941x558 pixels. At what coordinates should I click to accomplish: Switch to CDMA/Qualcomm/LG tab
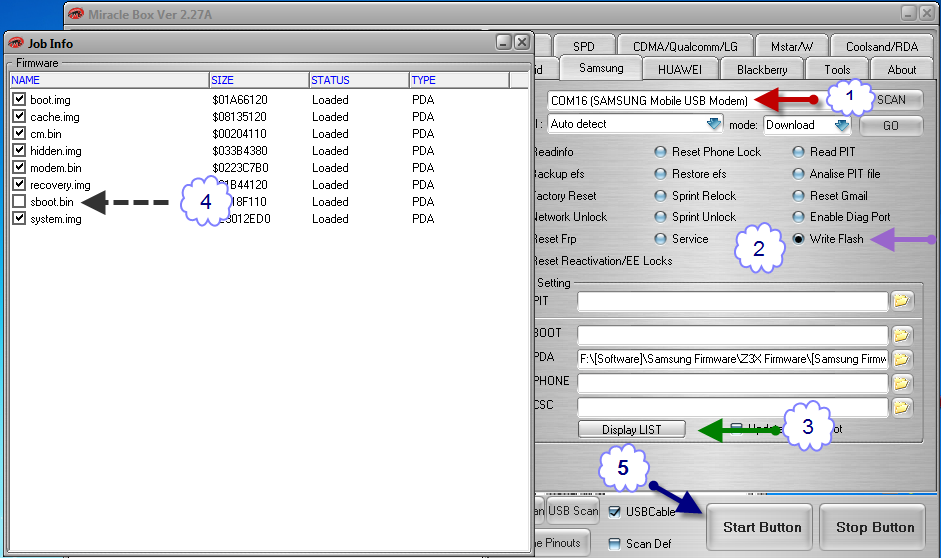point(685,46)
